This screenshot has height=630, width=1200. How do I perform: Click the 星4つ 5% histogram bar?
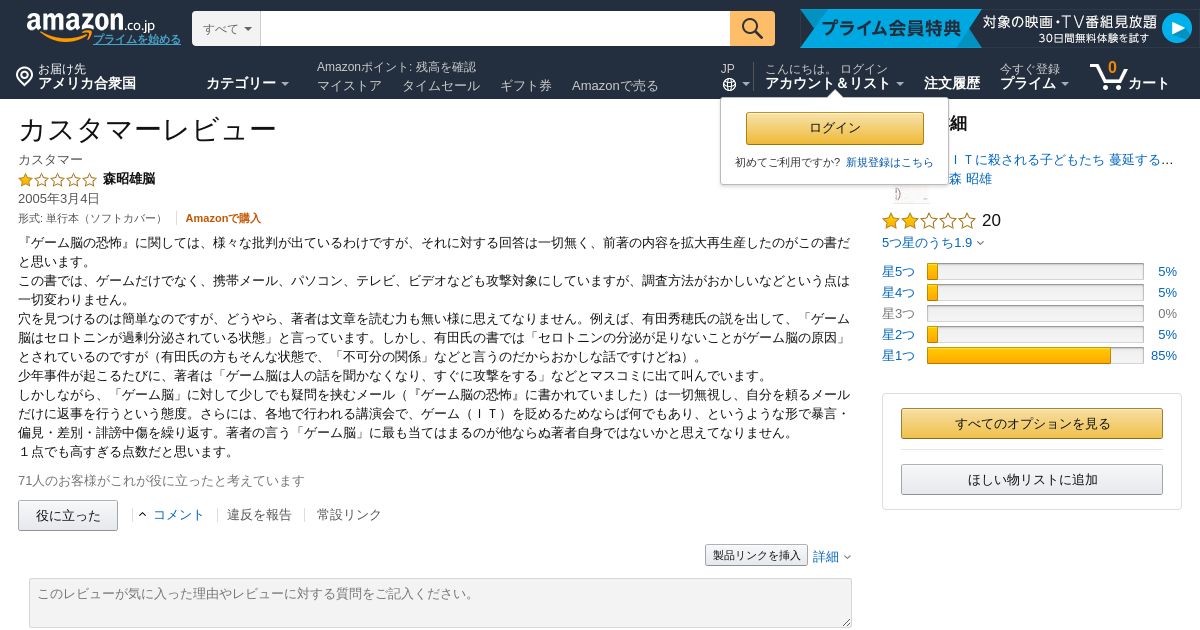pyautogui.click(x=1035, y=293)
